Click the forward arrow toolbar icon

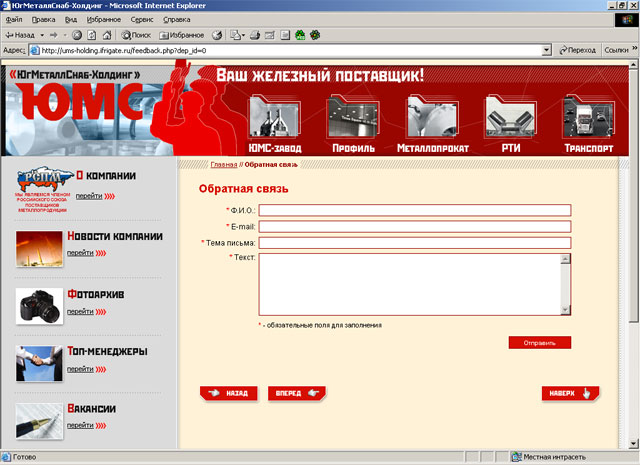[53, 35]
